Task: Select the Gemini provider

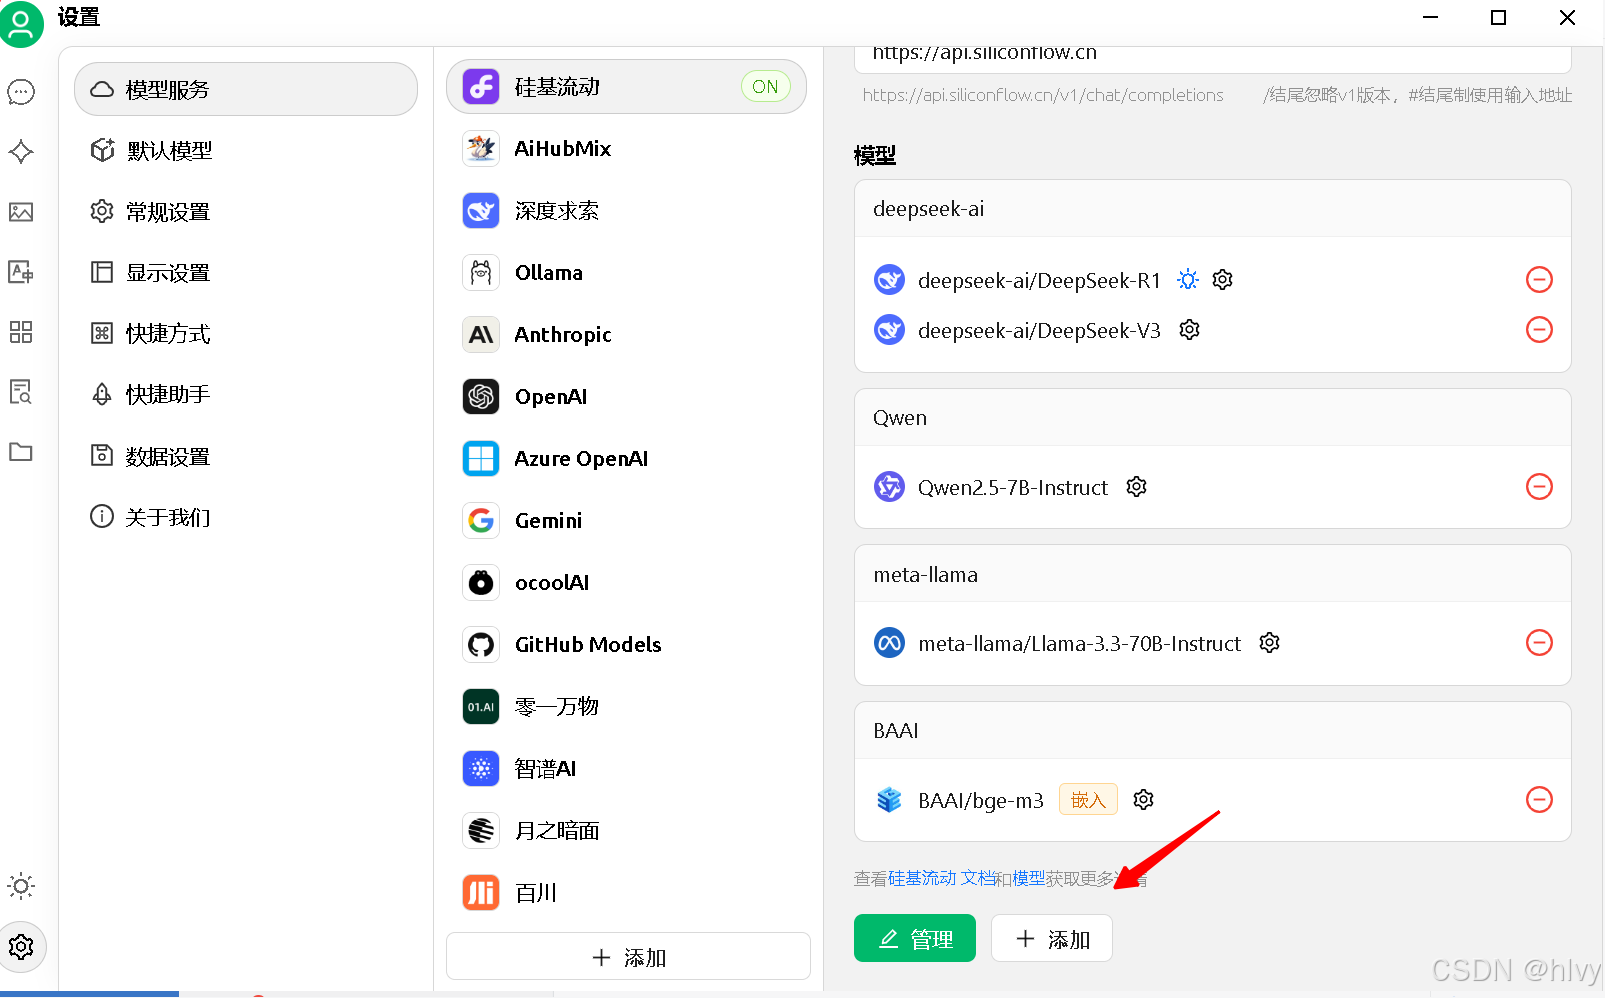Action: point(626,521)
